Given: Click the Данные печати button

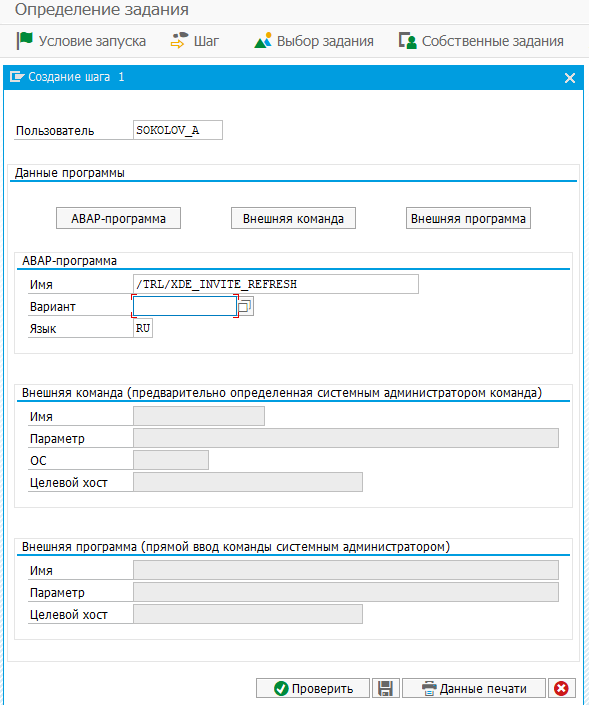Looking at the screenshot, I should point(474,688).
